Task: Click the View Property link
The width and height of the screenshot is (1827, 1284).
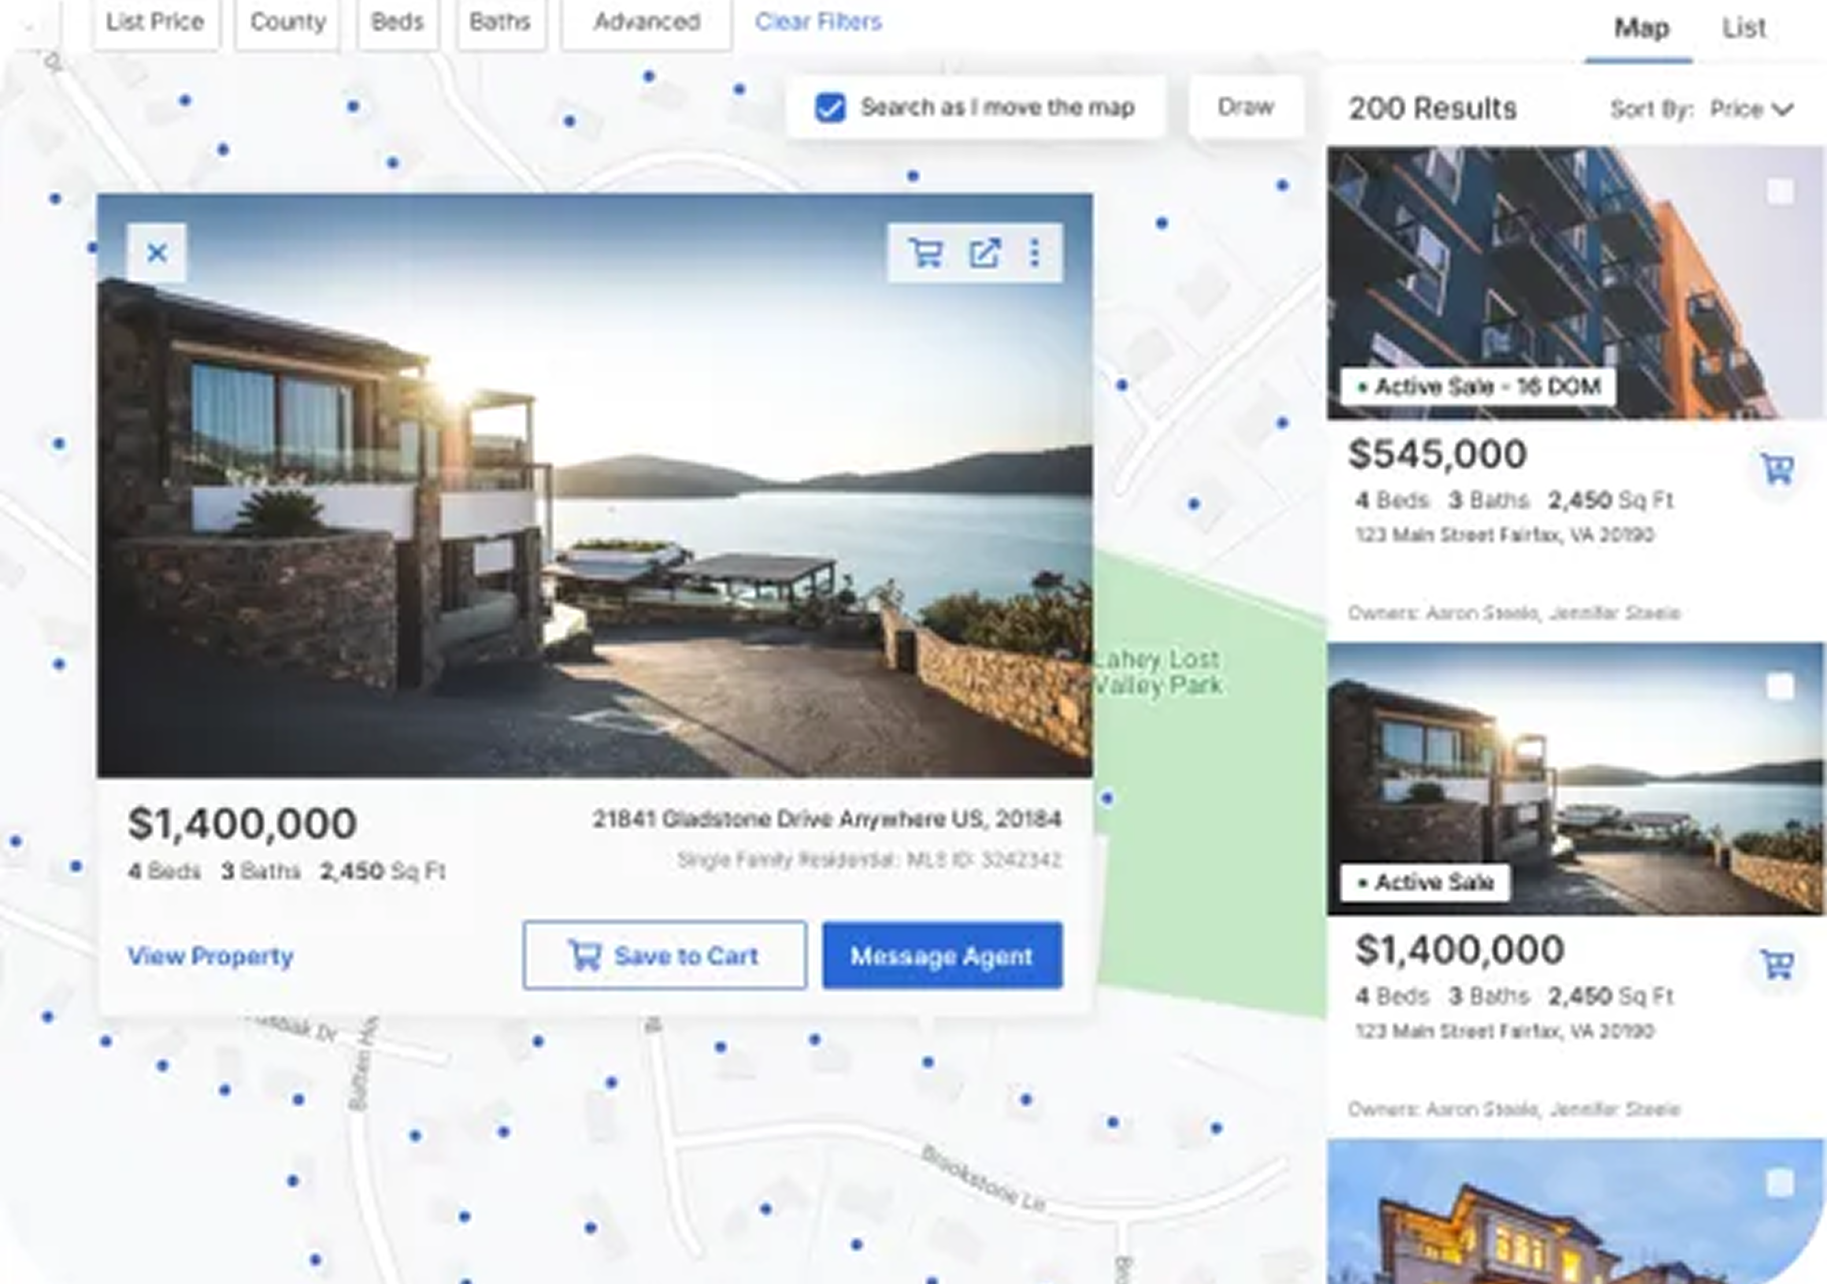Action: coord(211,956)
